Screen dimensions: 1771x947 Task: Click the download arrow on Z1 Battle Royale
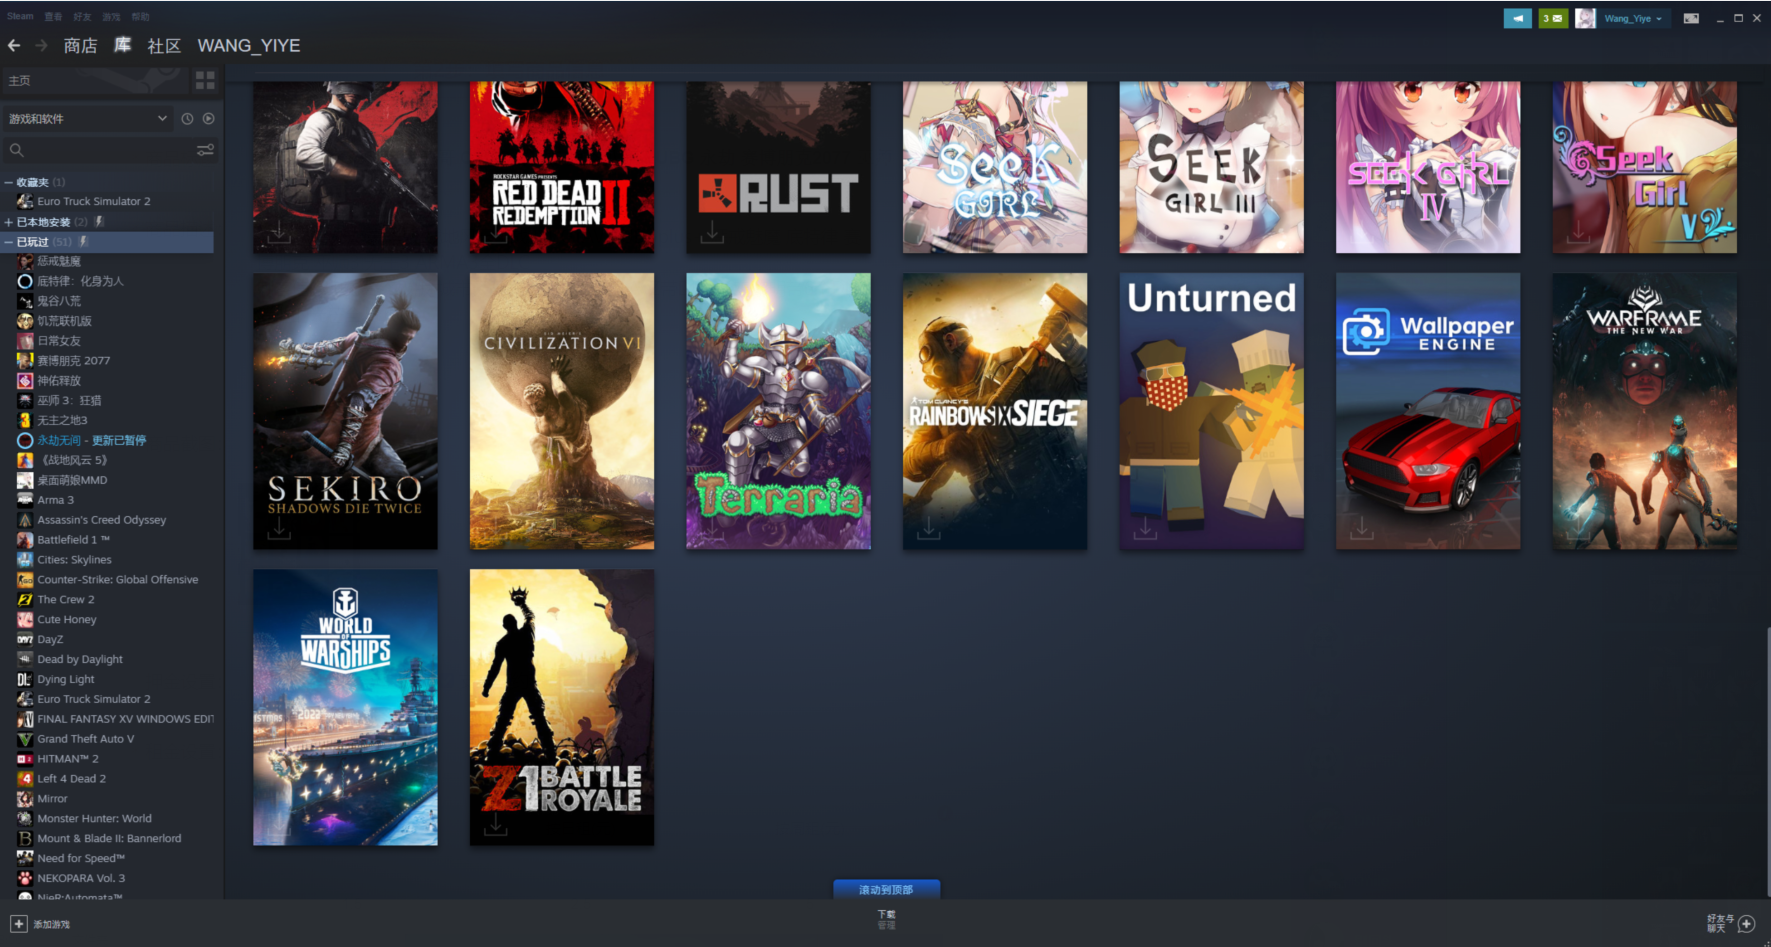tap(495, 825)
